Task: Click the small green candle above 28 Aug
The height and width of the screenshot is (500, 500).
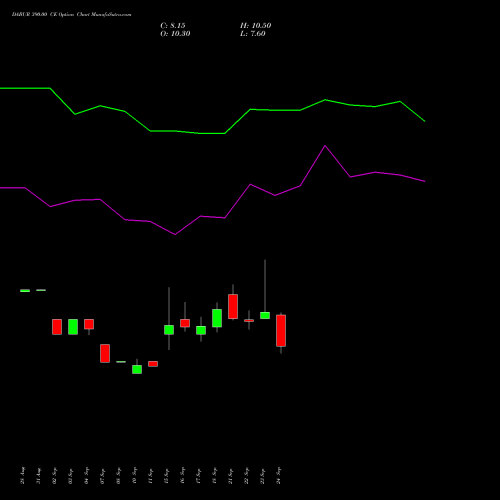Action: click(x=25, y=291)
